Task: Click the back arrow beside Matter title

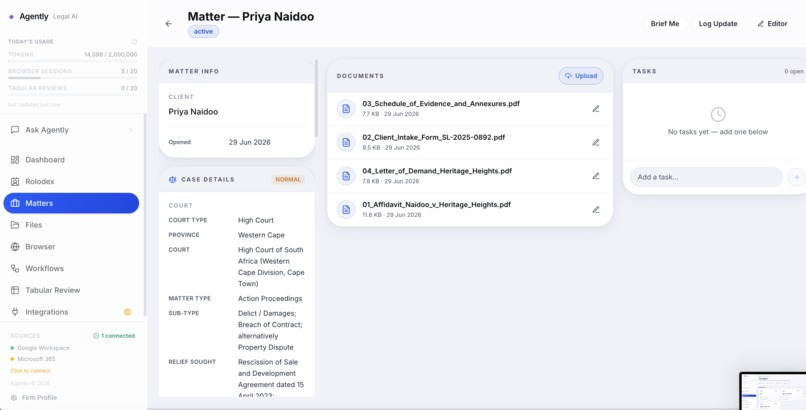Action: 169,24
